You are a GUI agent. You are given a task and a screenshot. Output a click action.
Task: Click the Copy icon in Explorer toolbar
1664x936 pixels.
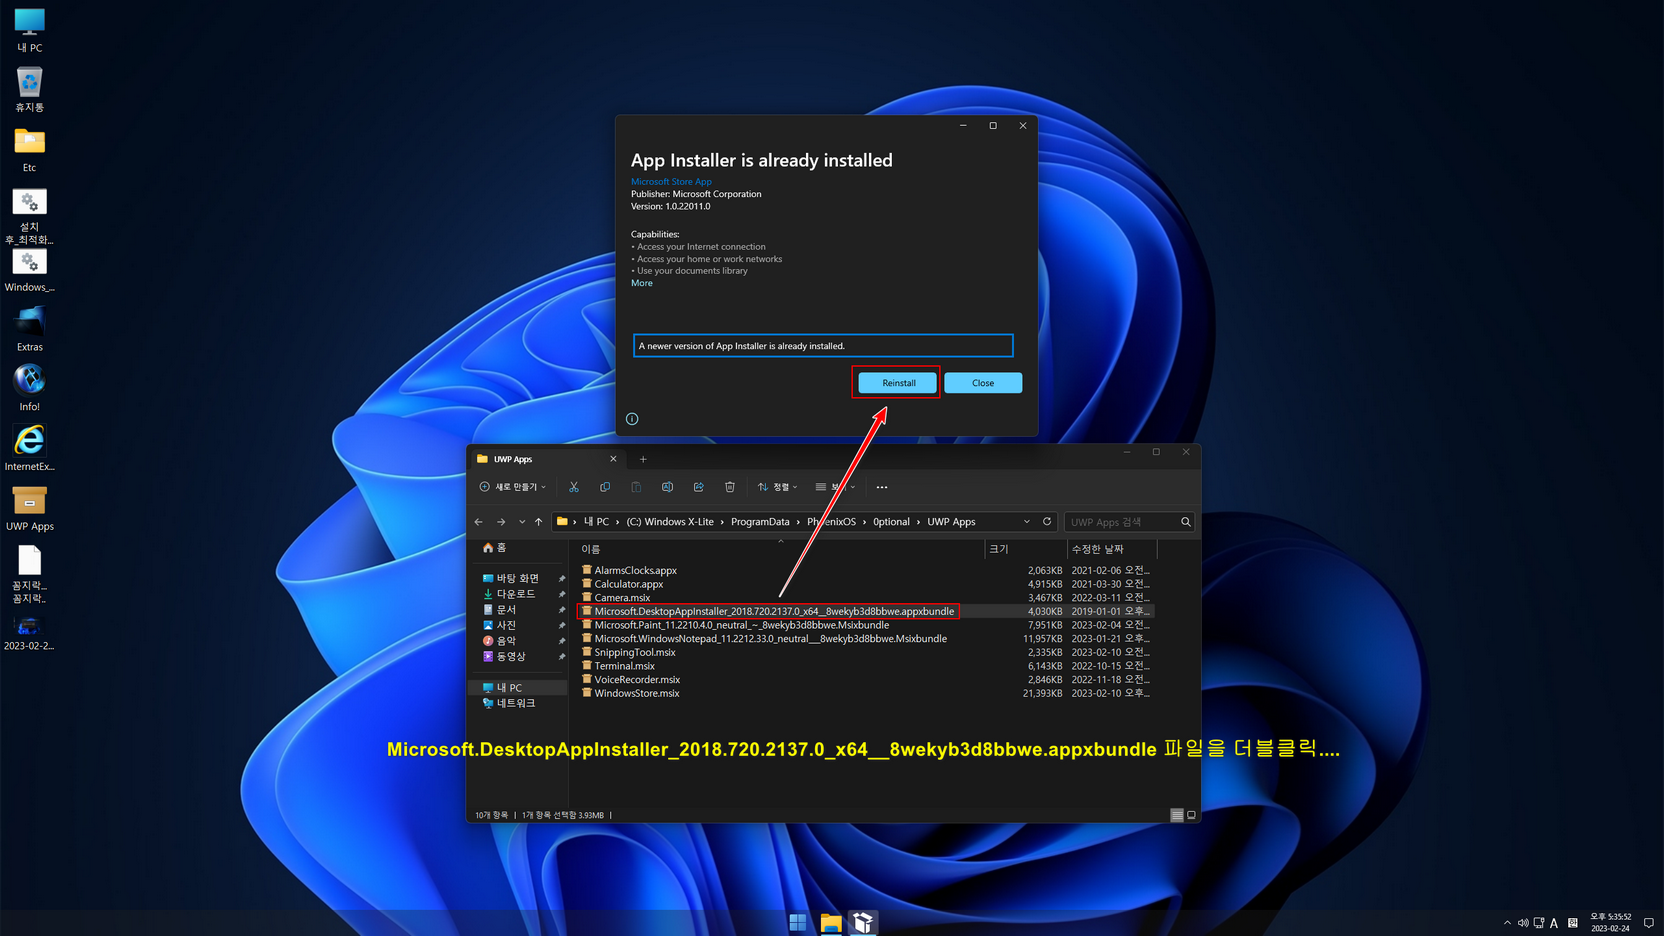point(605,487)
